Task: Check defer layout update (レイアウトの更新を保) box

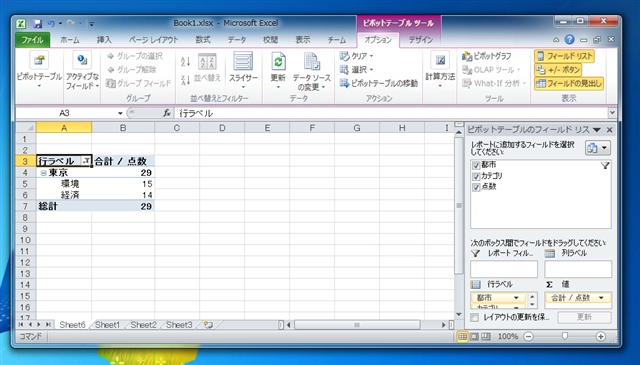Action: (x=474, y=317)
